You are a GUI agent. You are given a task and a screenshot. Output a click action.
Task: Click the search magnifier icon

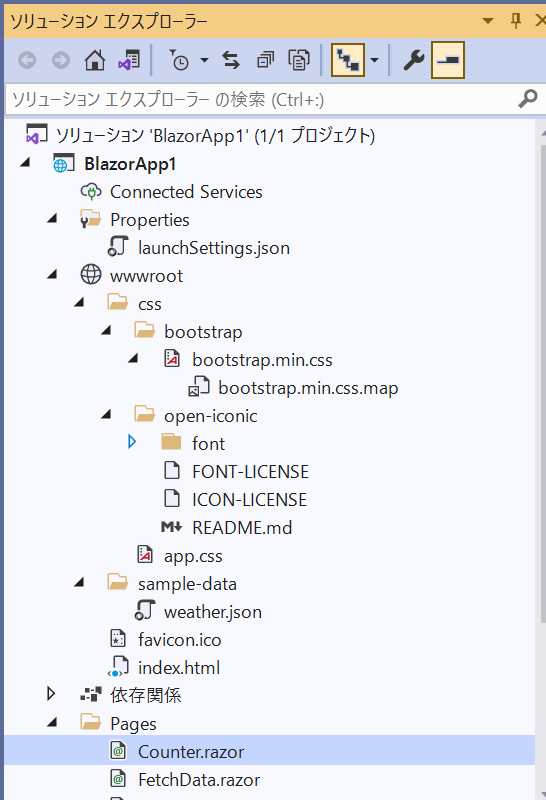528,98
